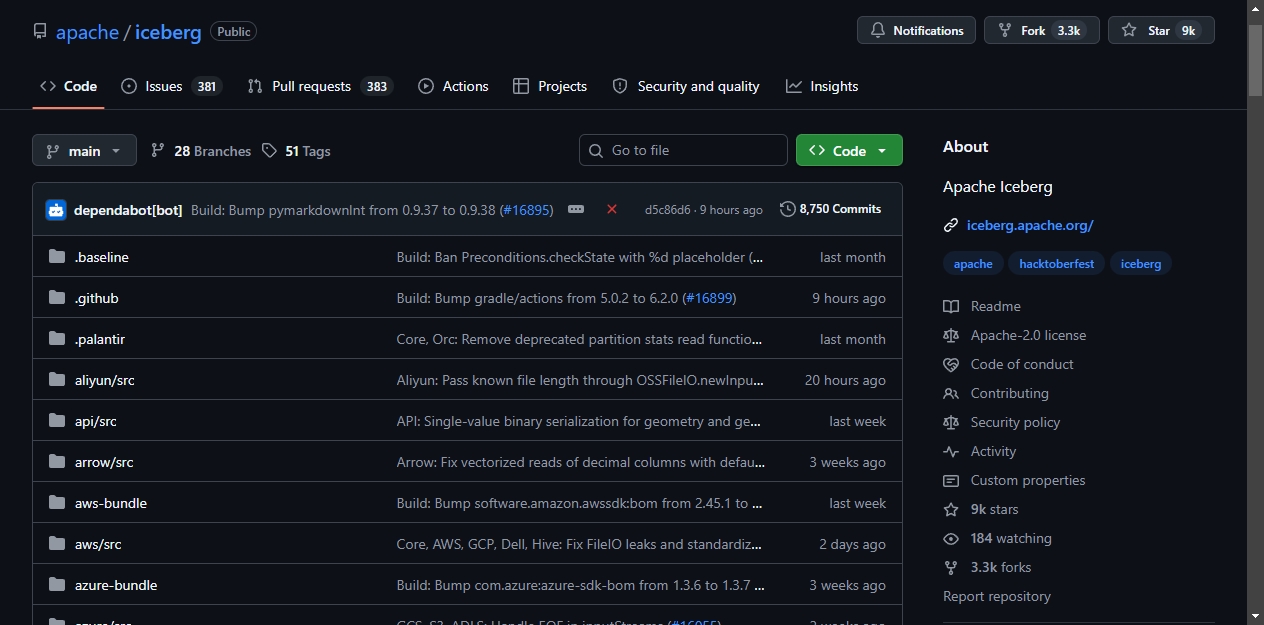The width and height of the screenshot is (1264, 625).
Task: Click the api/src folder icon
Action: pos(57,421)
